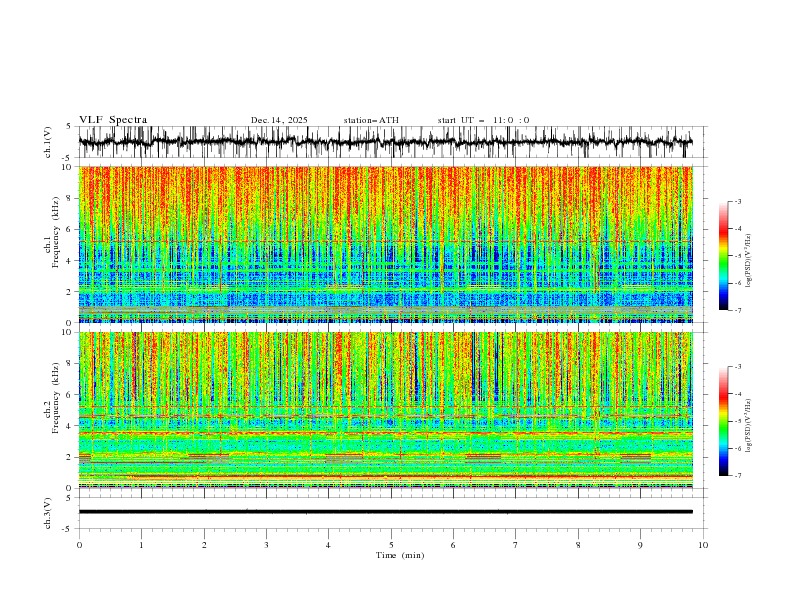The image size is (792, 612).
Task: Click the log(PSD) label beside ch.1 colorbar
Action: (x=749, y=261)
